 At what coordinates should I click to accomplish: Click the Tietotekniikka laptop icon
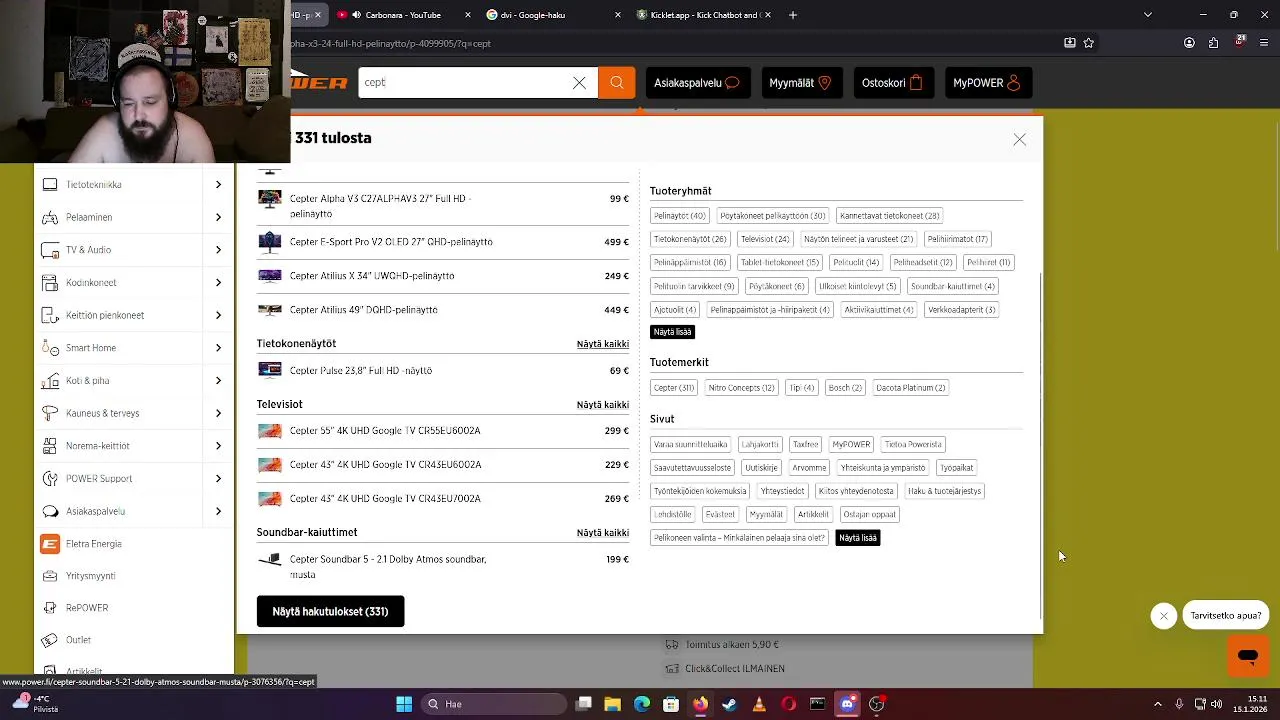tap(50, 185)
